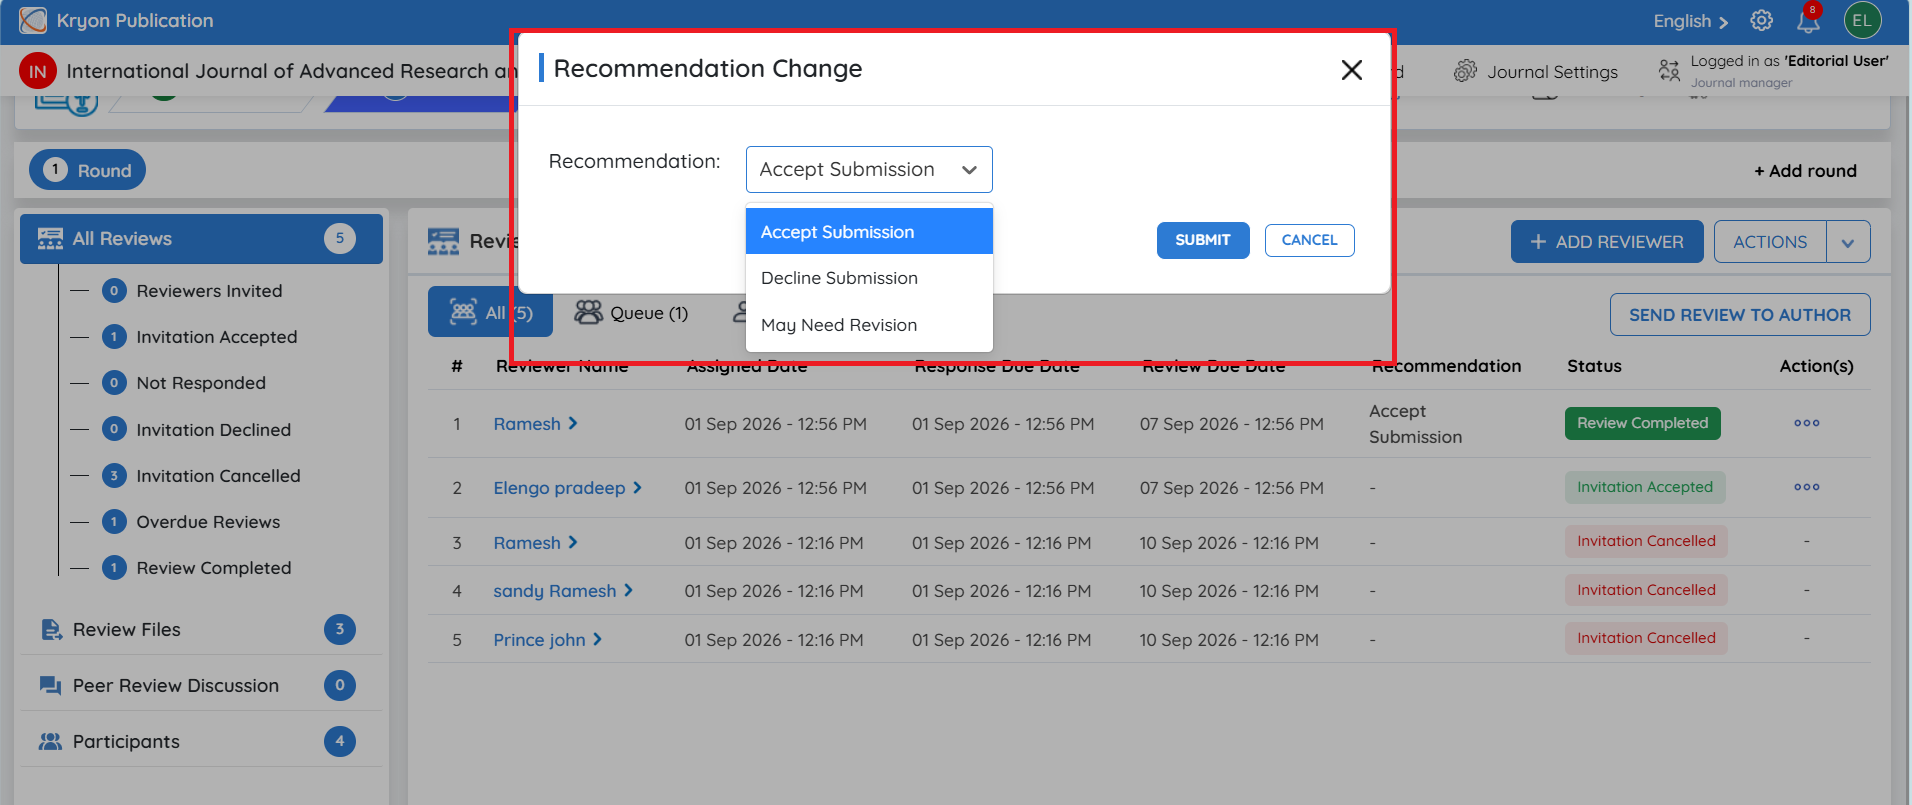This screenshot has height=805, width=1912.
Task: Select the All Reviews sidebar item
Action: (x=201, y=239)
